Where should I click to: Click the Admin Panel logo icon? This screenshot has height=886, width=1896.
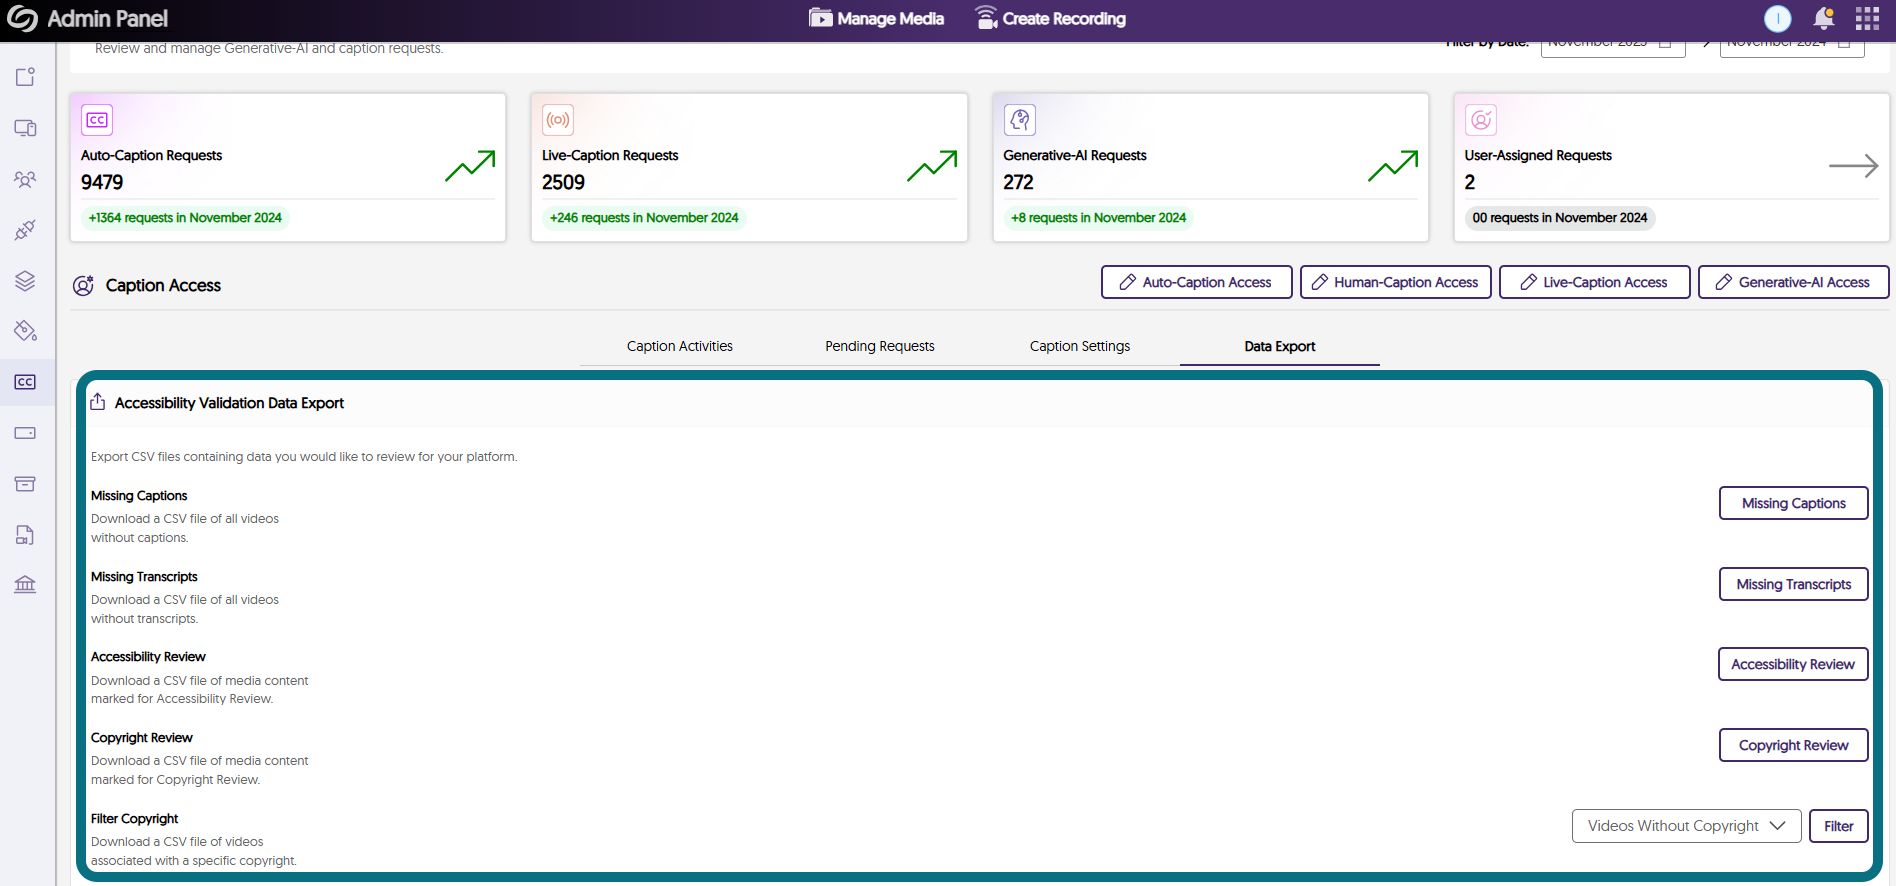[22, 19]
